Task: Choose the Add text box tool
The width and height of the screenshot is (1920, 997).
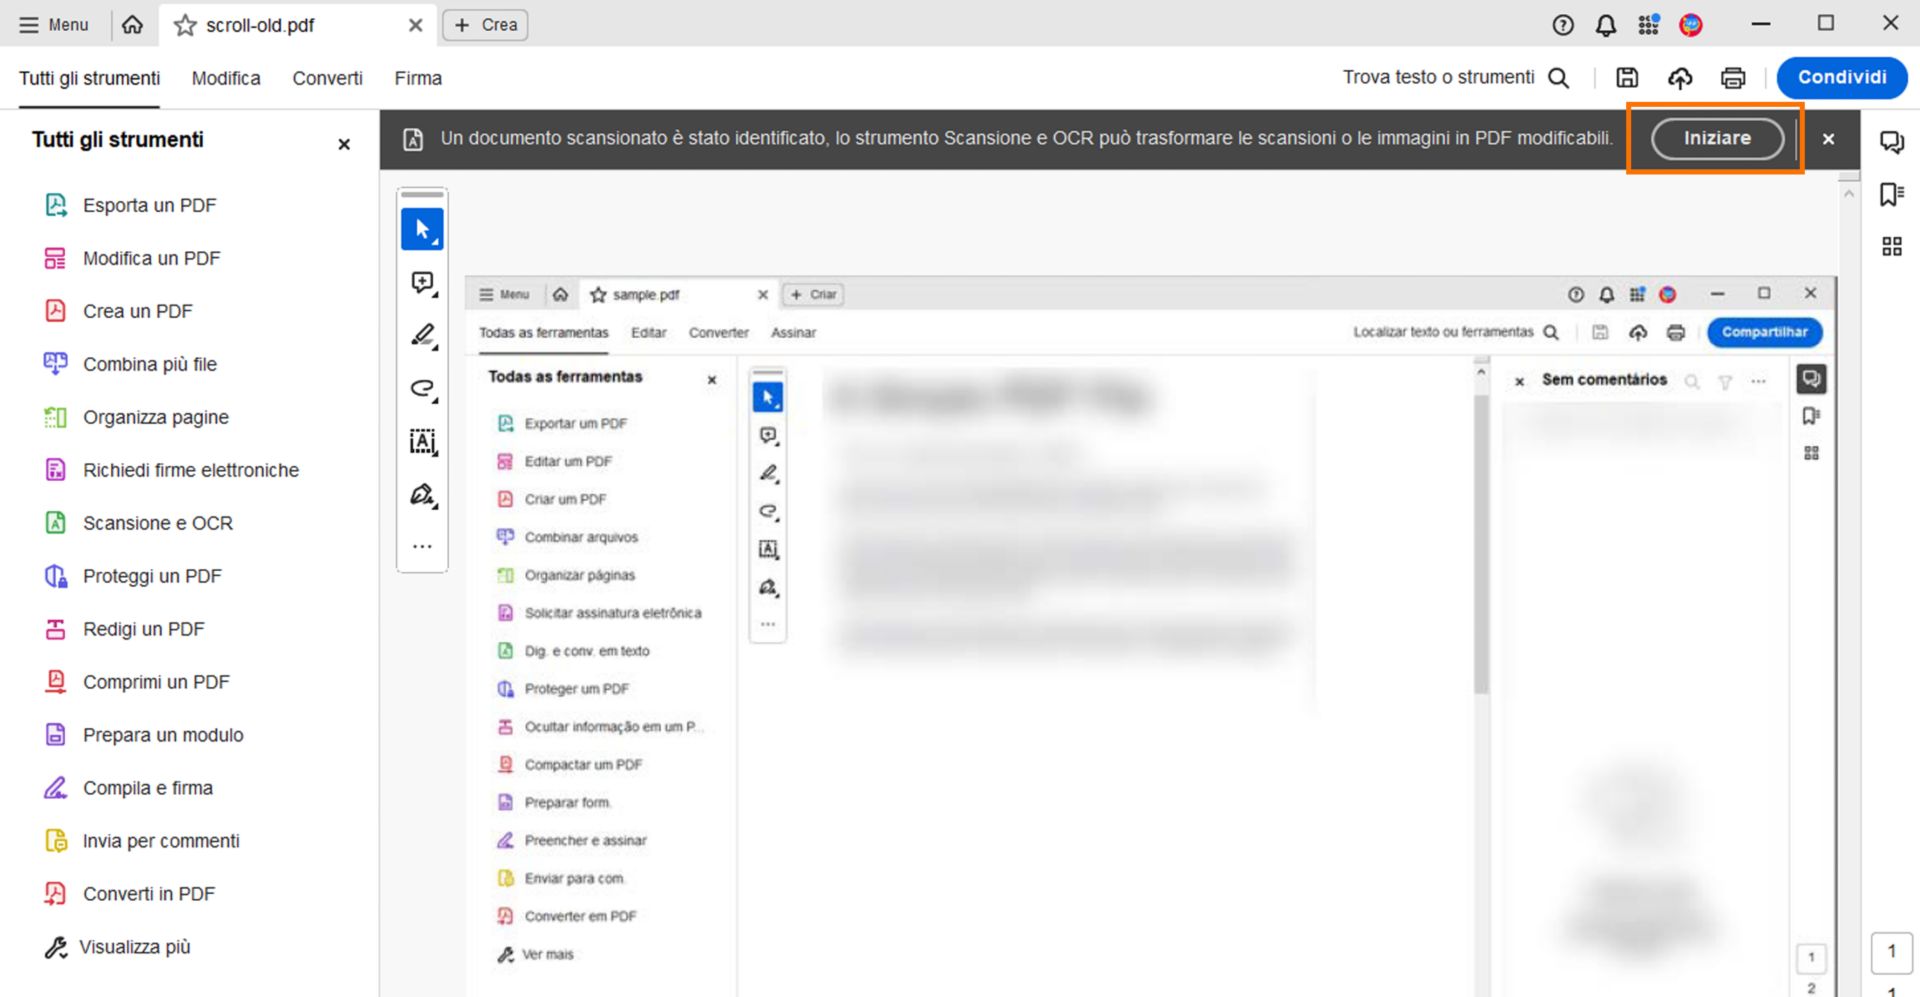Action: pos(423,442)
